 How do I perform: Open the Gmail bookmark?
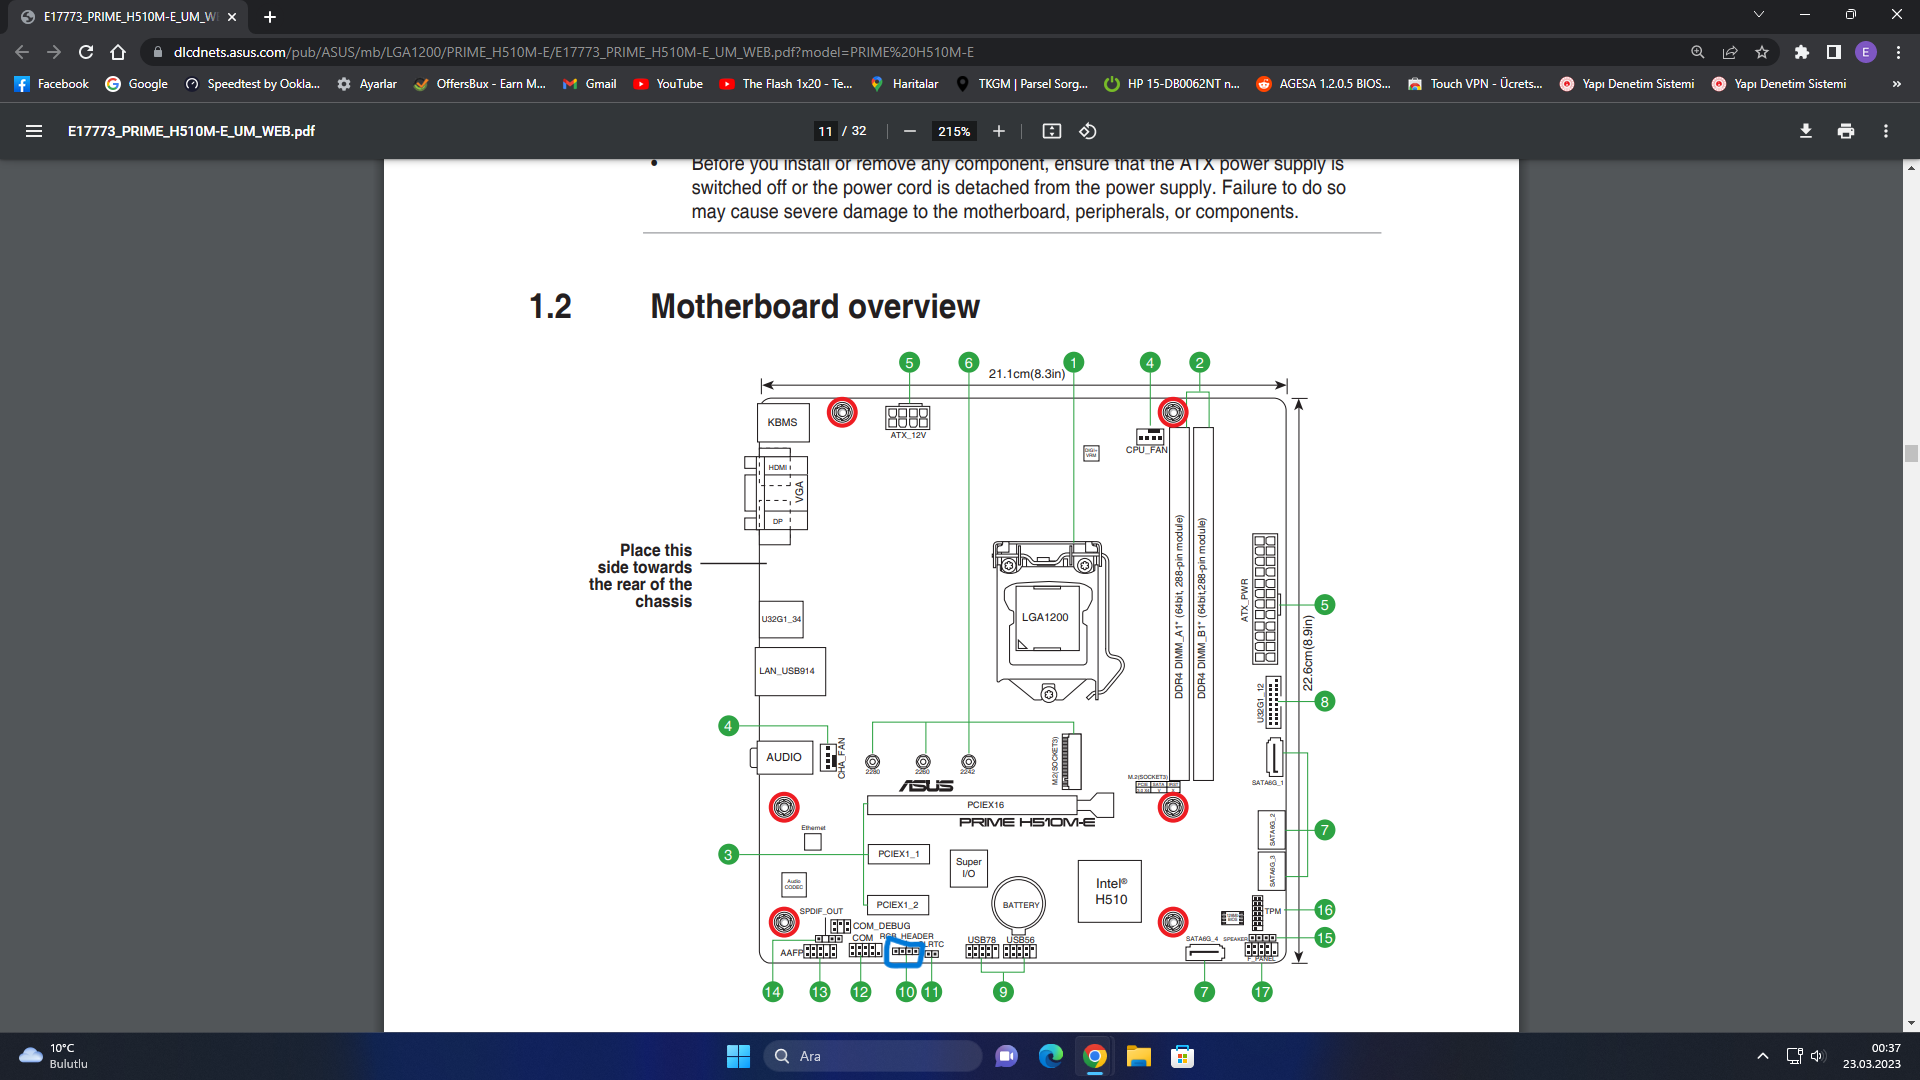[589, 84]
